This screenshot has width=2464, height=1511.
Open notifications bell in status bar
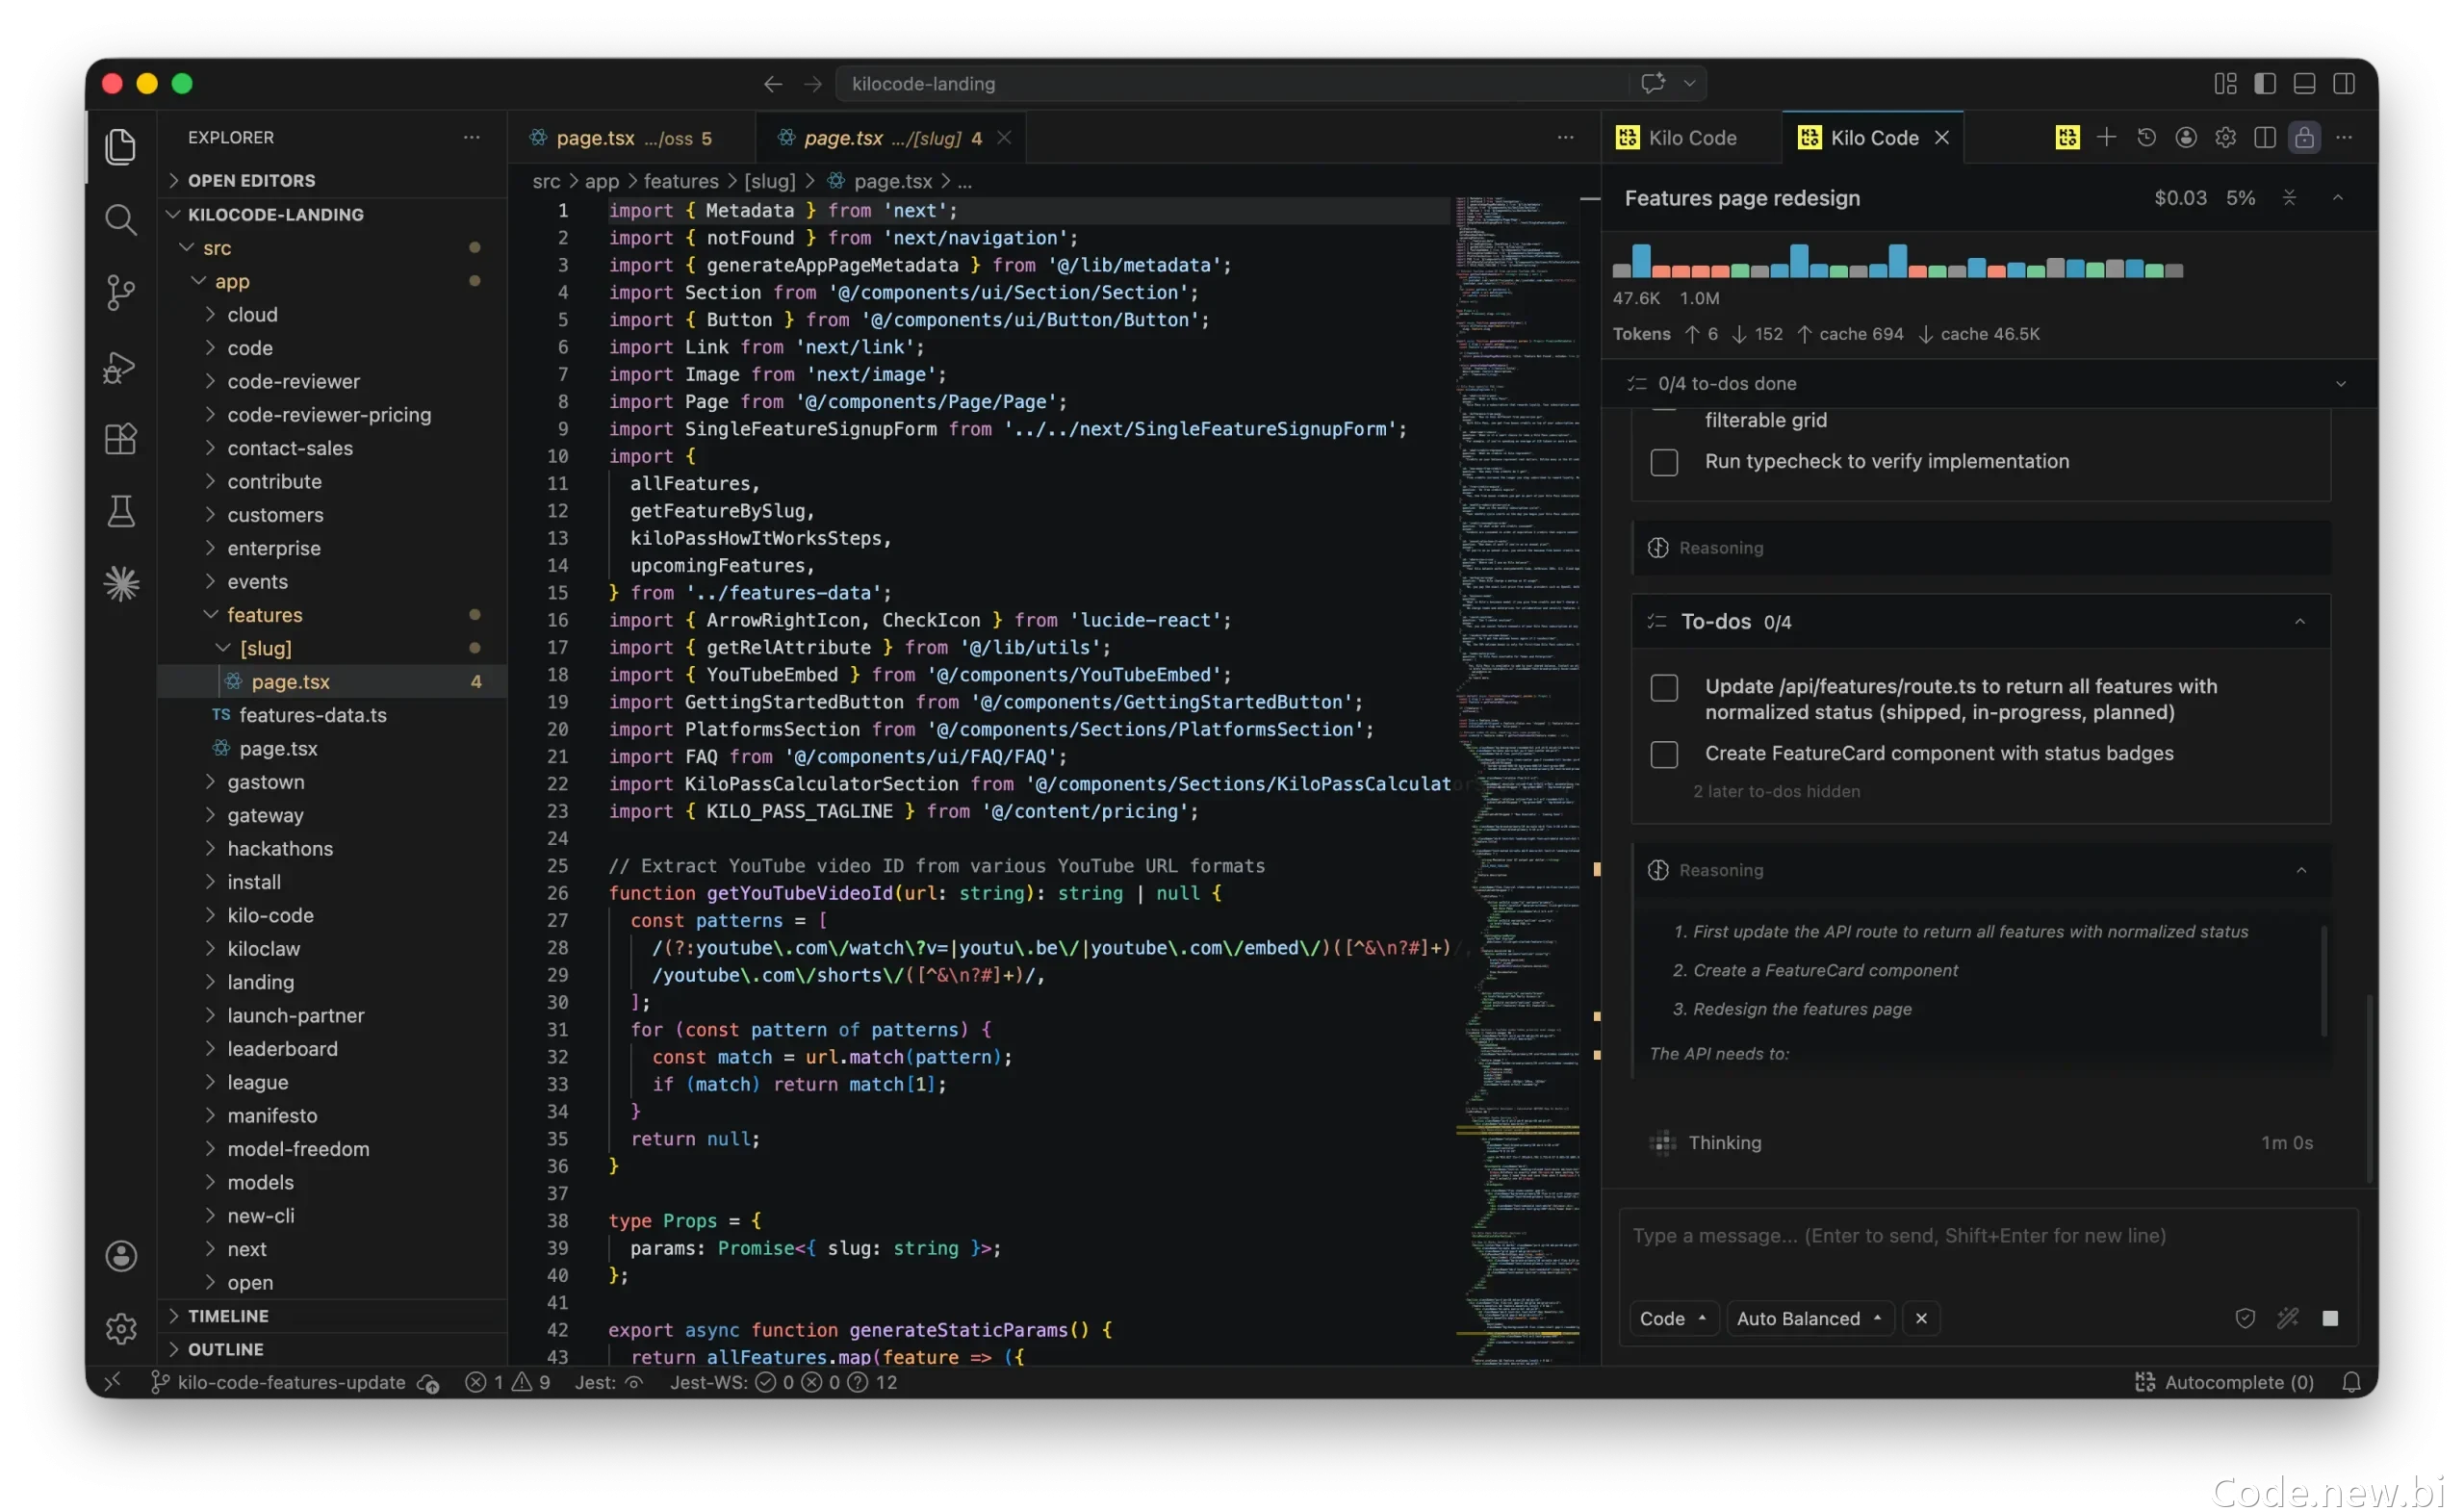pyautogui.click(x=2351, y=1382)
